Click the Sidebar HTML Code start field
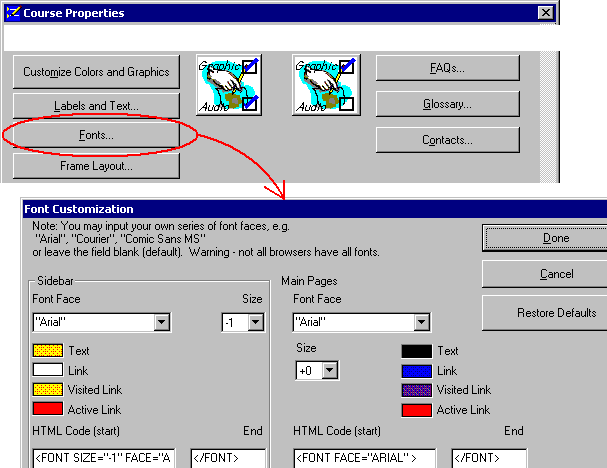Image resolution: width=607 pixels, height=468 pixels. [104, 458]
